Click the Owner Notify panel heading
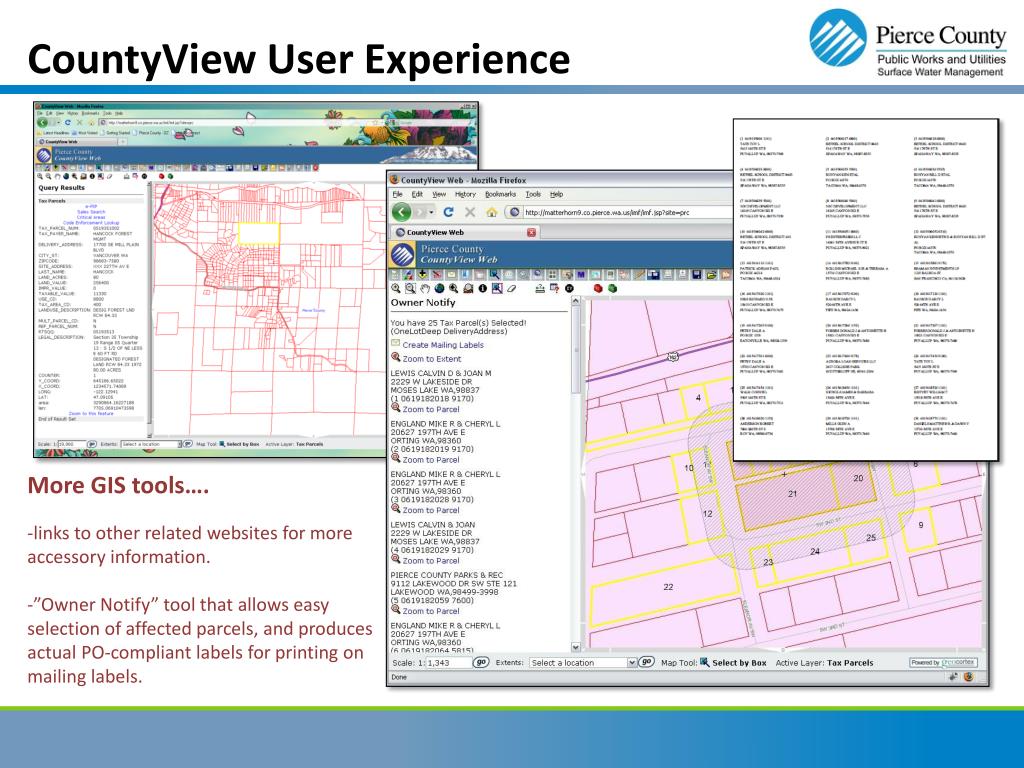1024x768 pixels. (423, 302)
